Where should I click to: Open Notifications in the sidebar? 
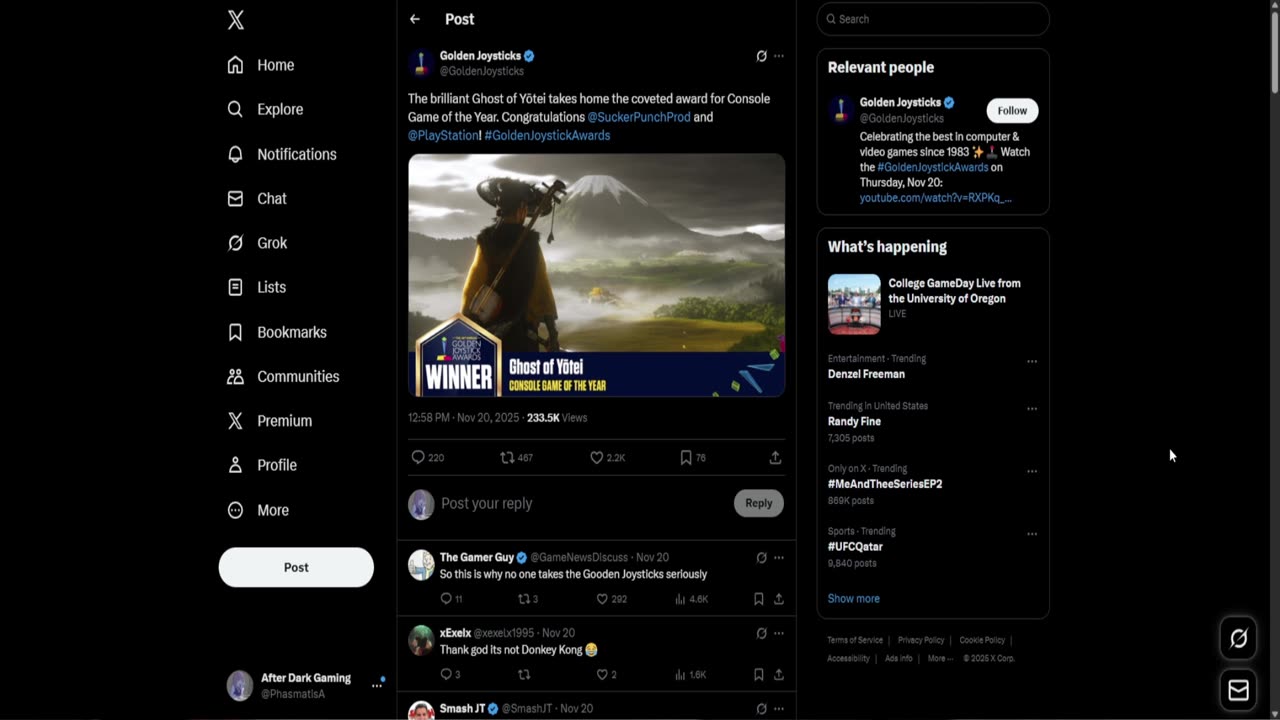click(282, 154)
